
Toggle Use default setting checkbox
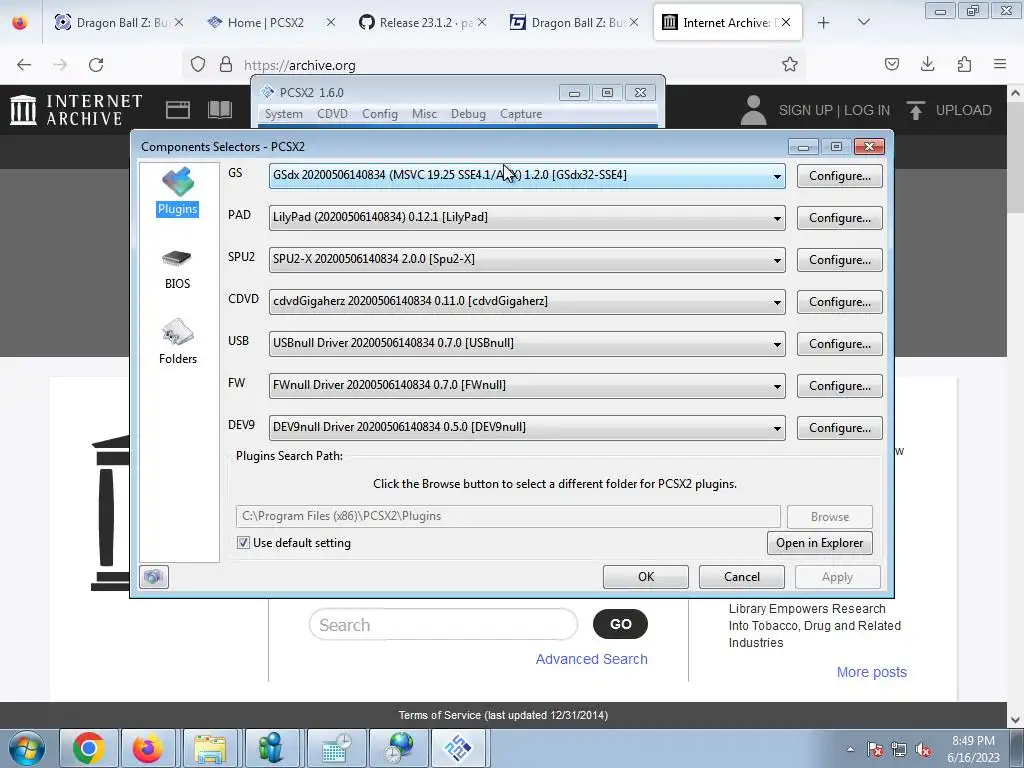(243, 543)
